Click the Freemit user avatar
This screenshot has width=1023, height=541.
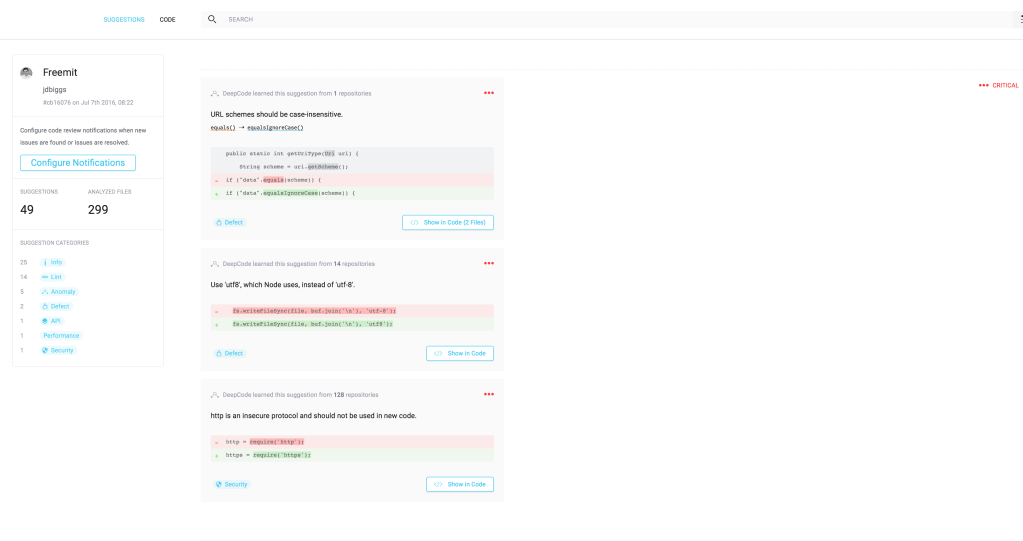26,72
